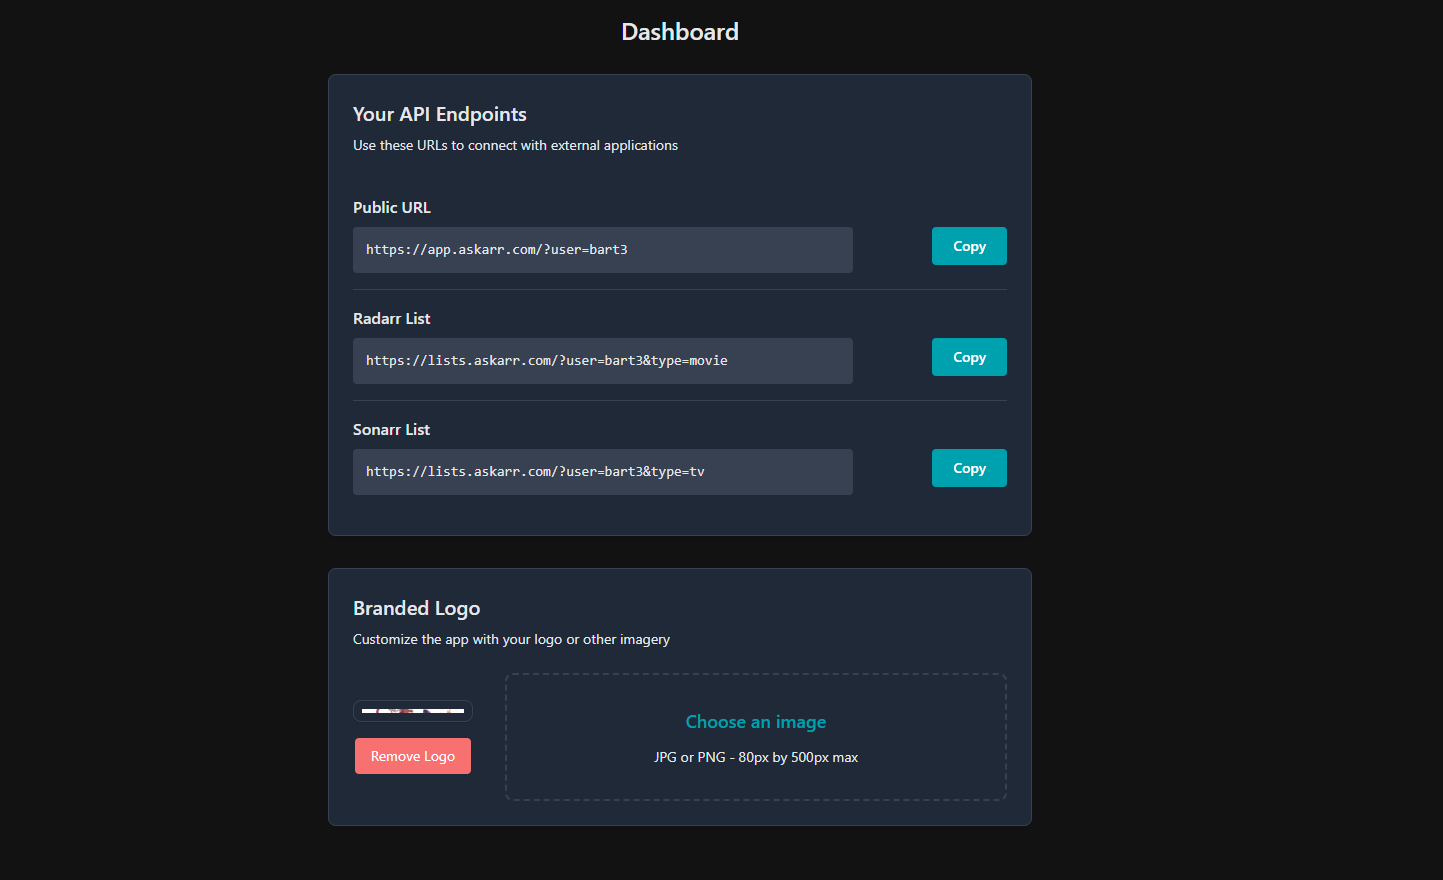The width and height of the screenshot is (1443, 880).
Task: Click 'Customize the app with your logo' text
Action: 511,639
